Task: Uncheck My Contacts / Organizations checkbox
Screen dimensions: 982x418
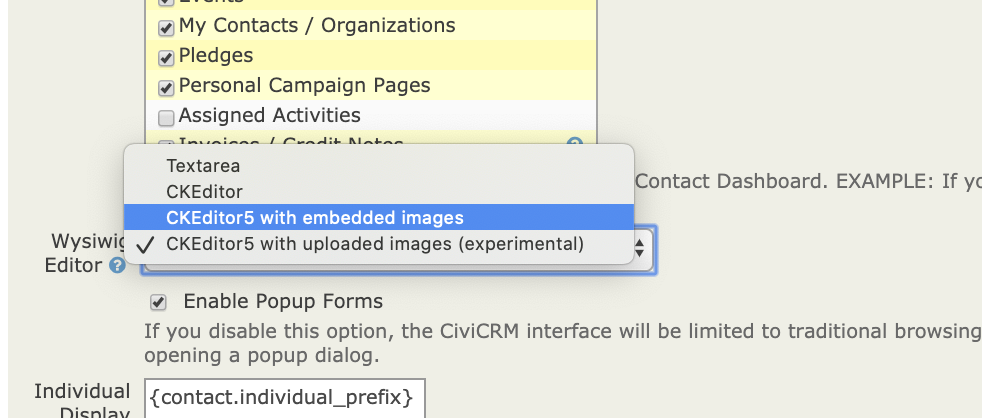Action: (166, 28)
